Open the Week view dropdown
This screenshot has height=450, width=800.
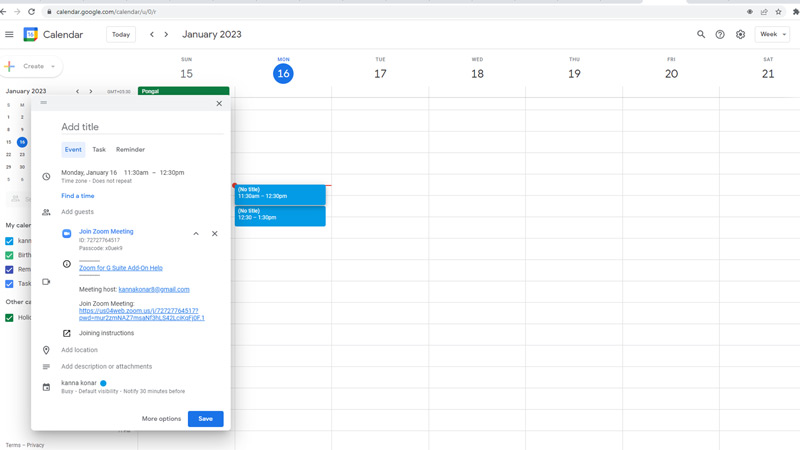(x=772, y=34)
